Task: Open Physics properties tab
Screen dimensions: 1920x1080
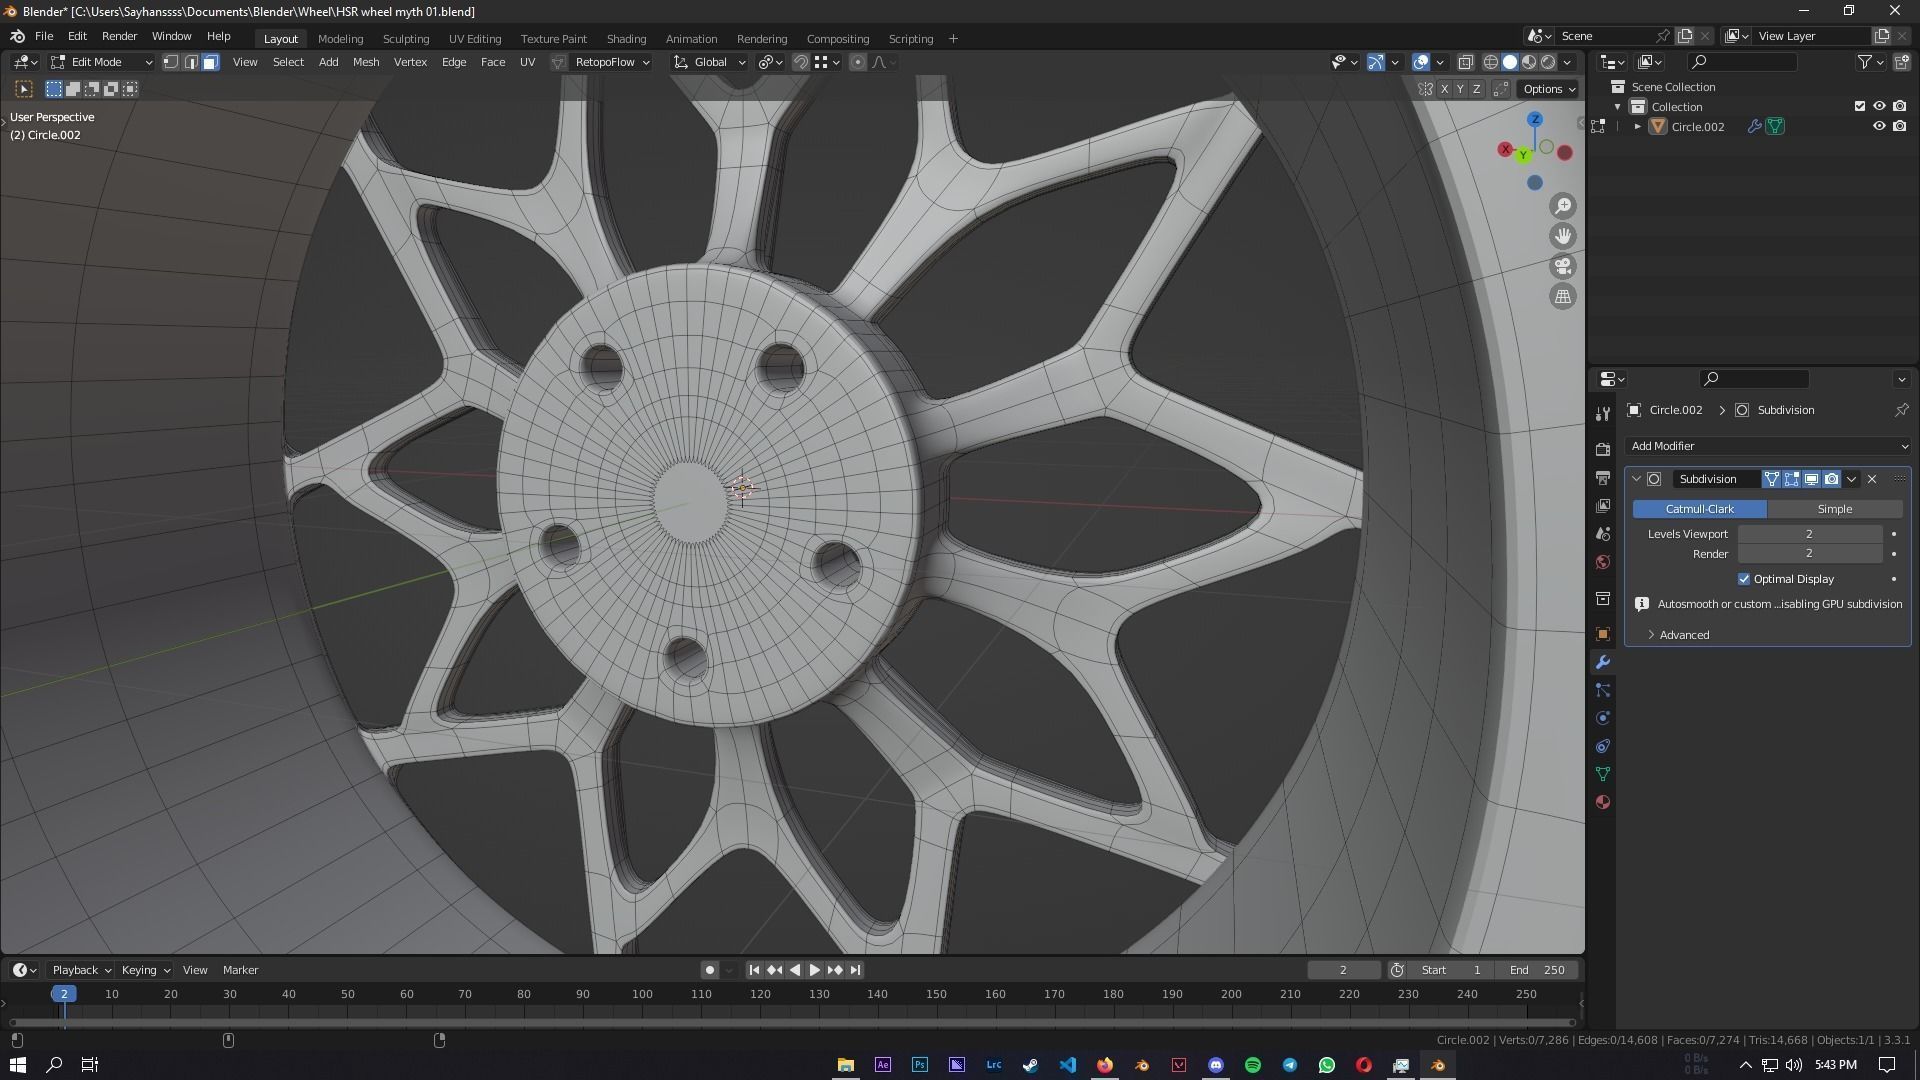Action: coord(1603,718)
